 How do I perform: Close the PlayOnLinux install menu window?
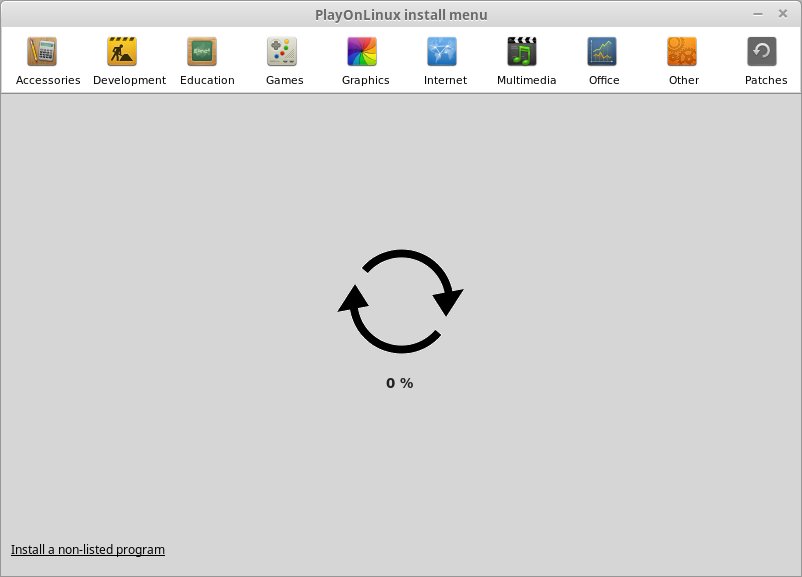pyautogui.click(x=783, y=14)
